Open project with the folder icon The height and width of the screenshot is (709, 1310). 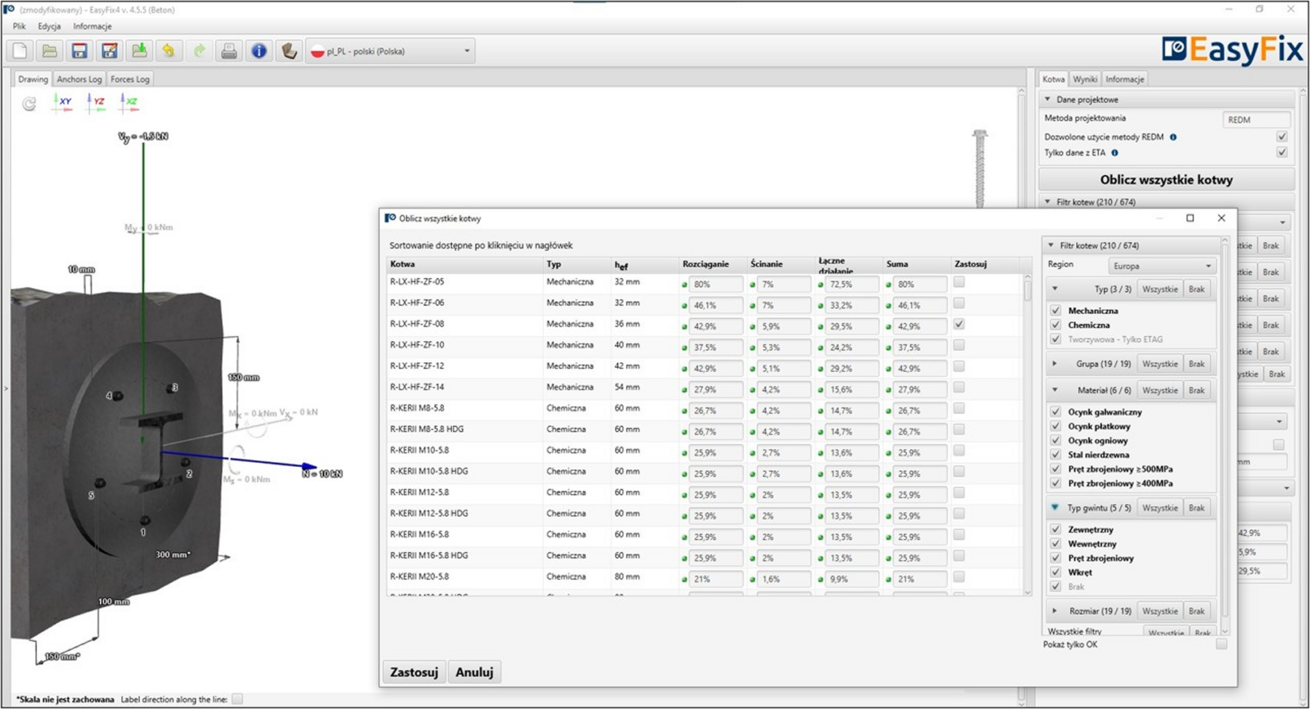click(49, 51)
